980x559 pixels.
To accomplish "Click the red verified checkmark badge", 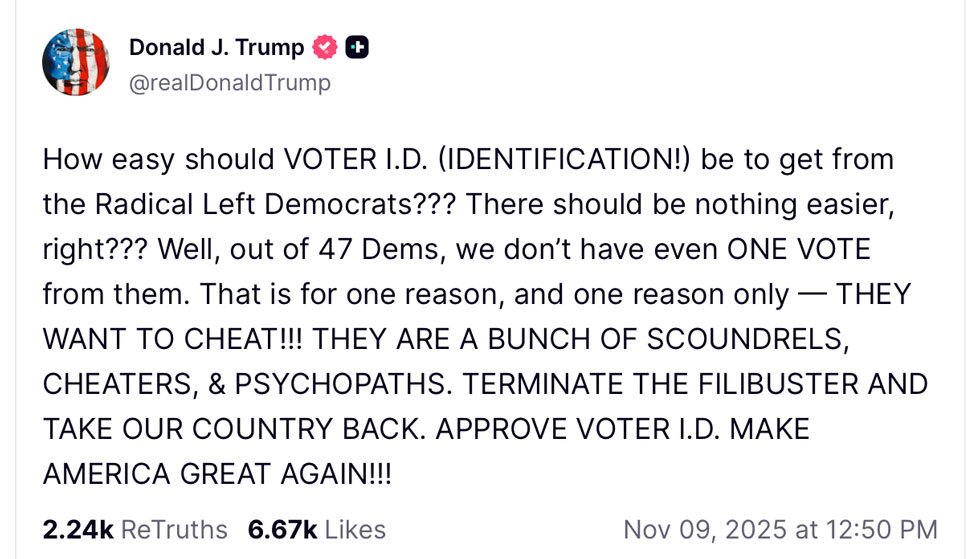I will 324,47.
